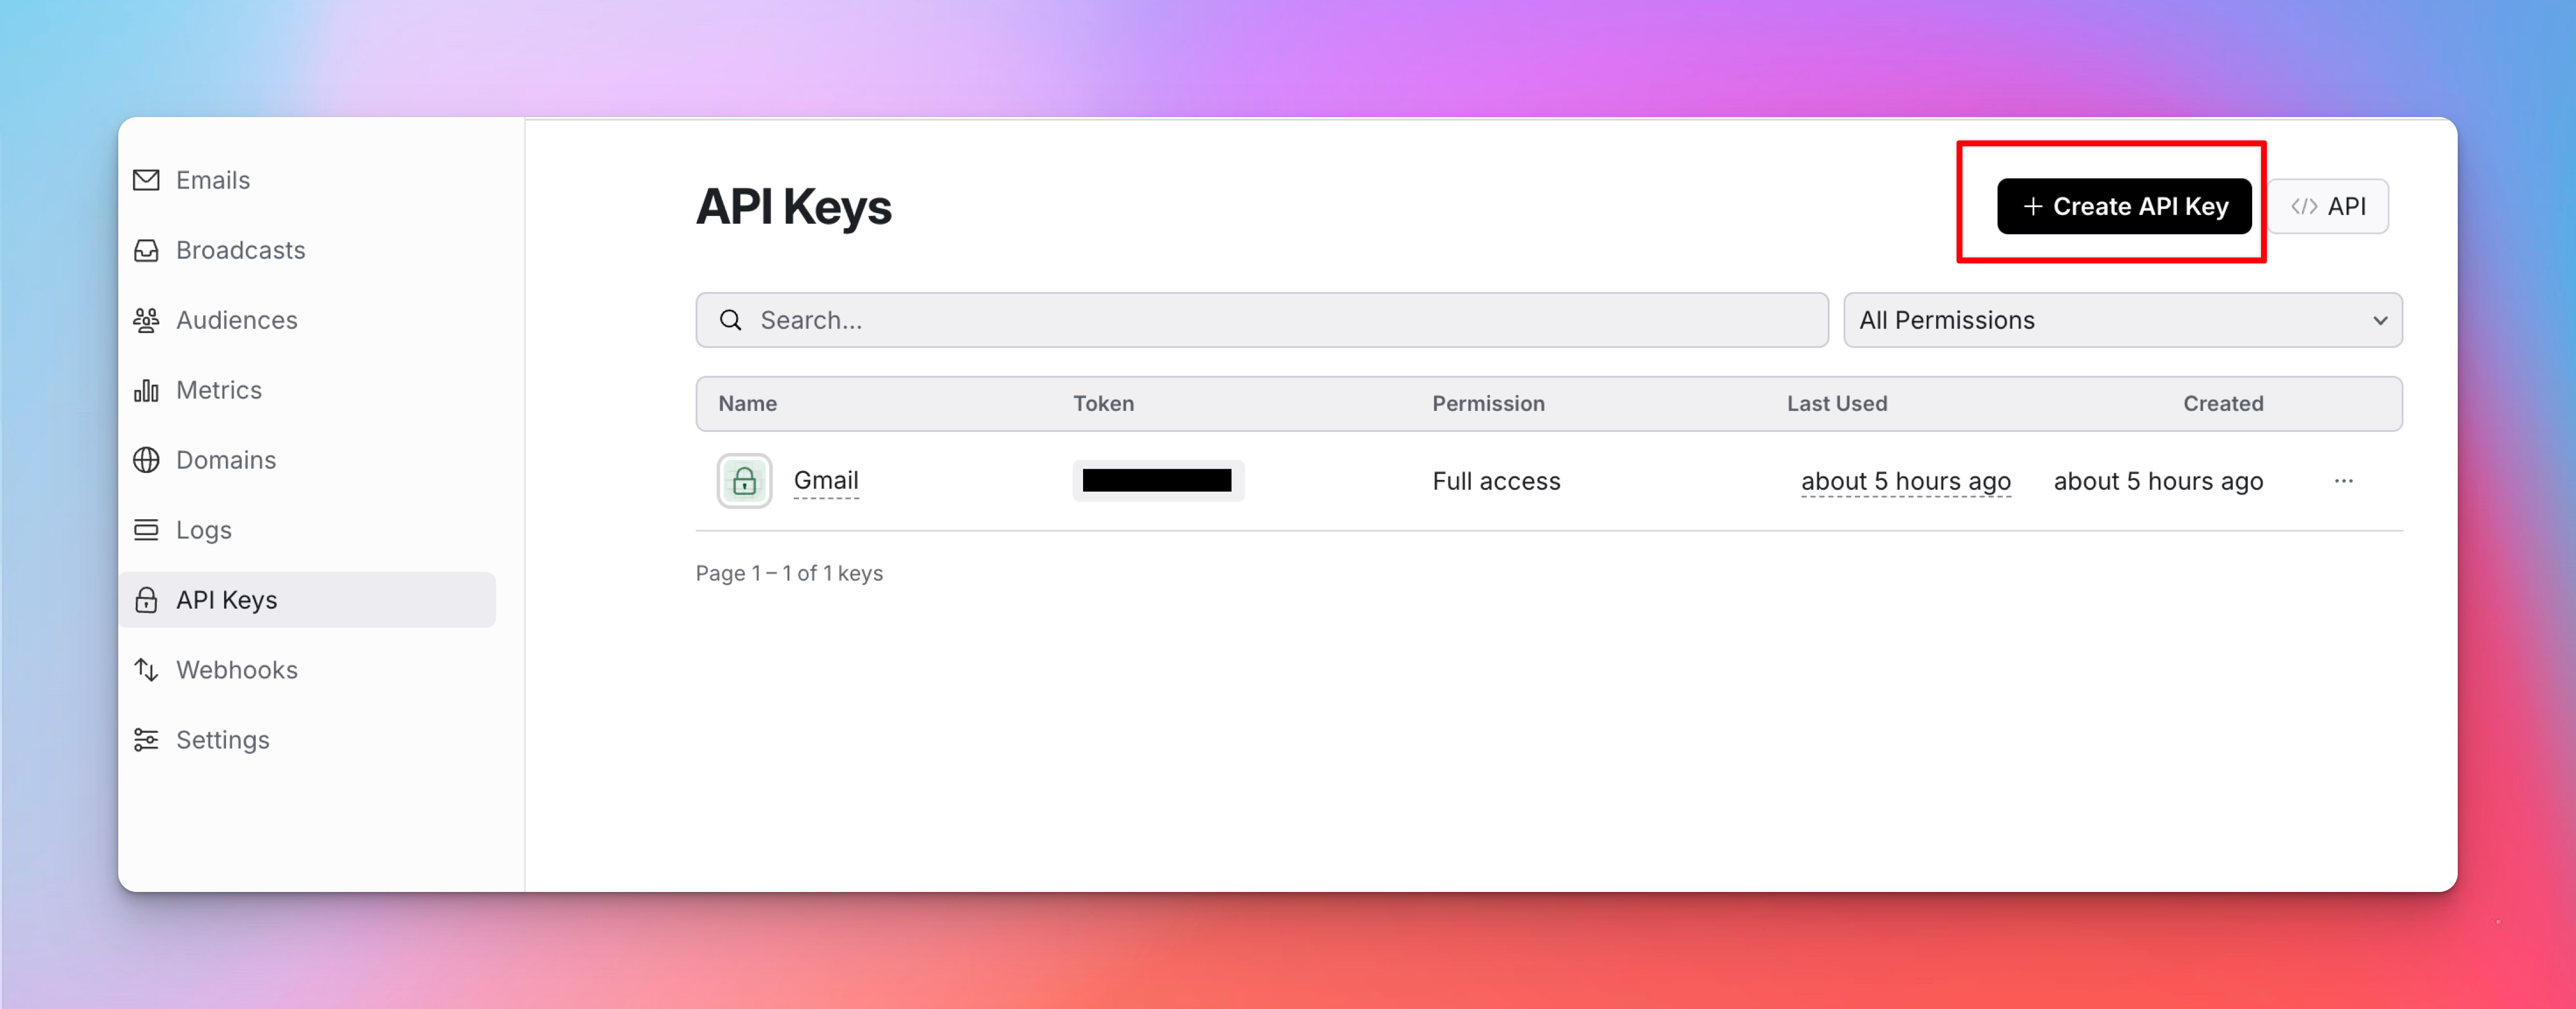
Task: Open the Metrics bar chart icon
Action: [146, 390]
